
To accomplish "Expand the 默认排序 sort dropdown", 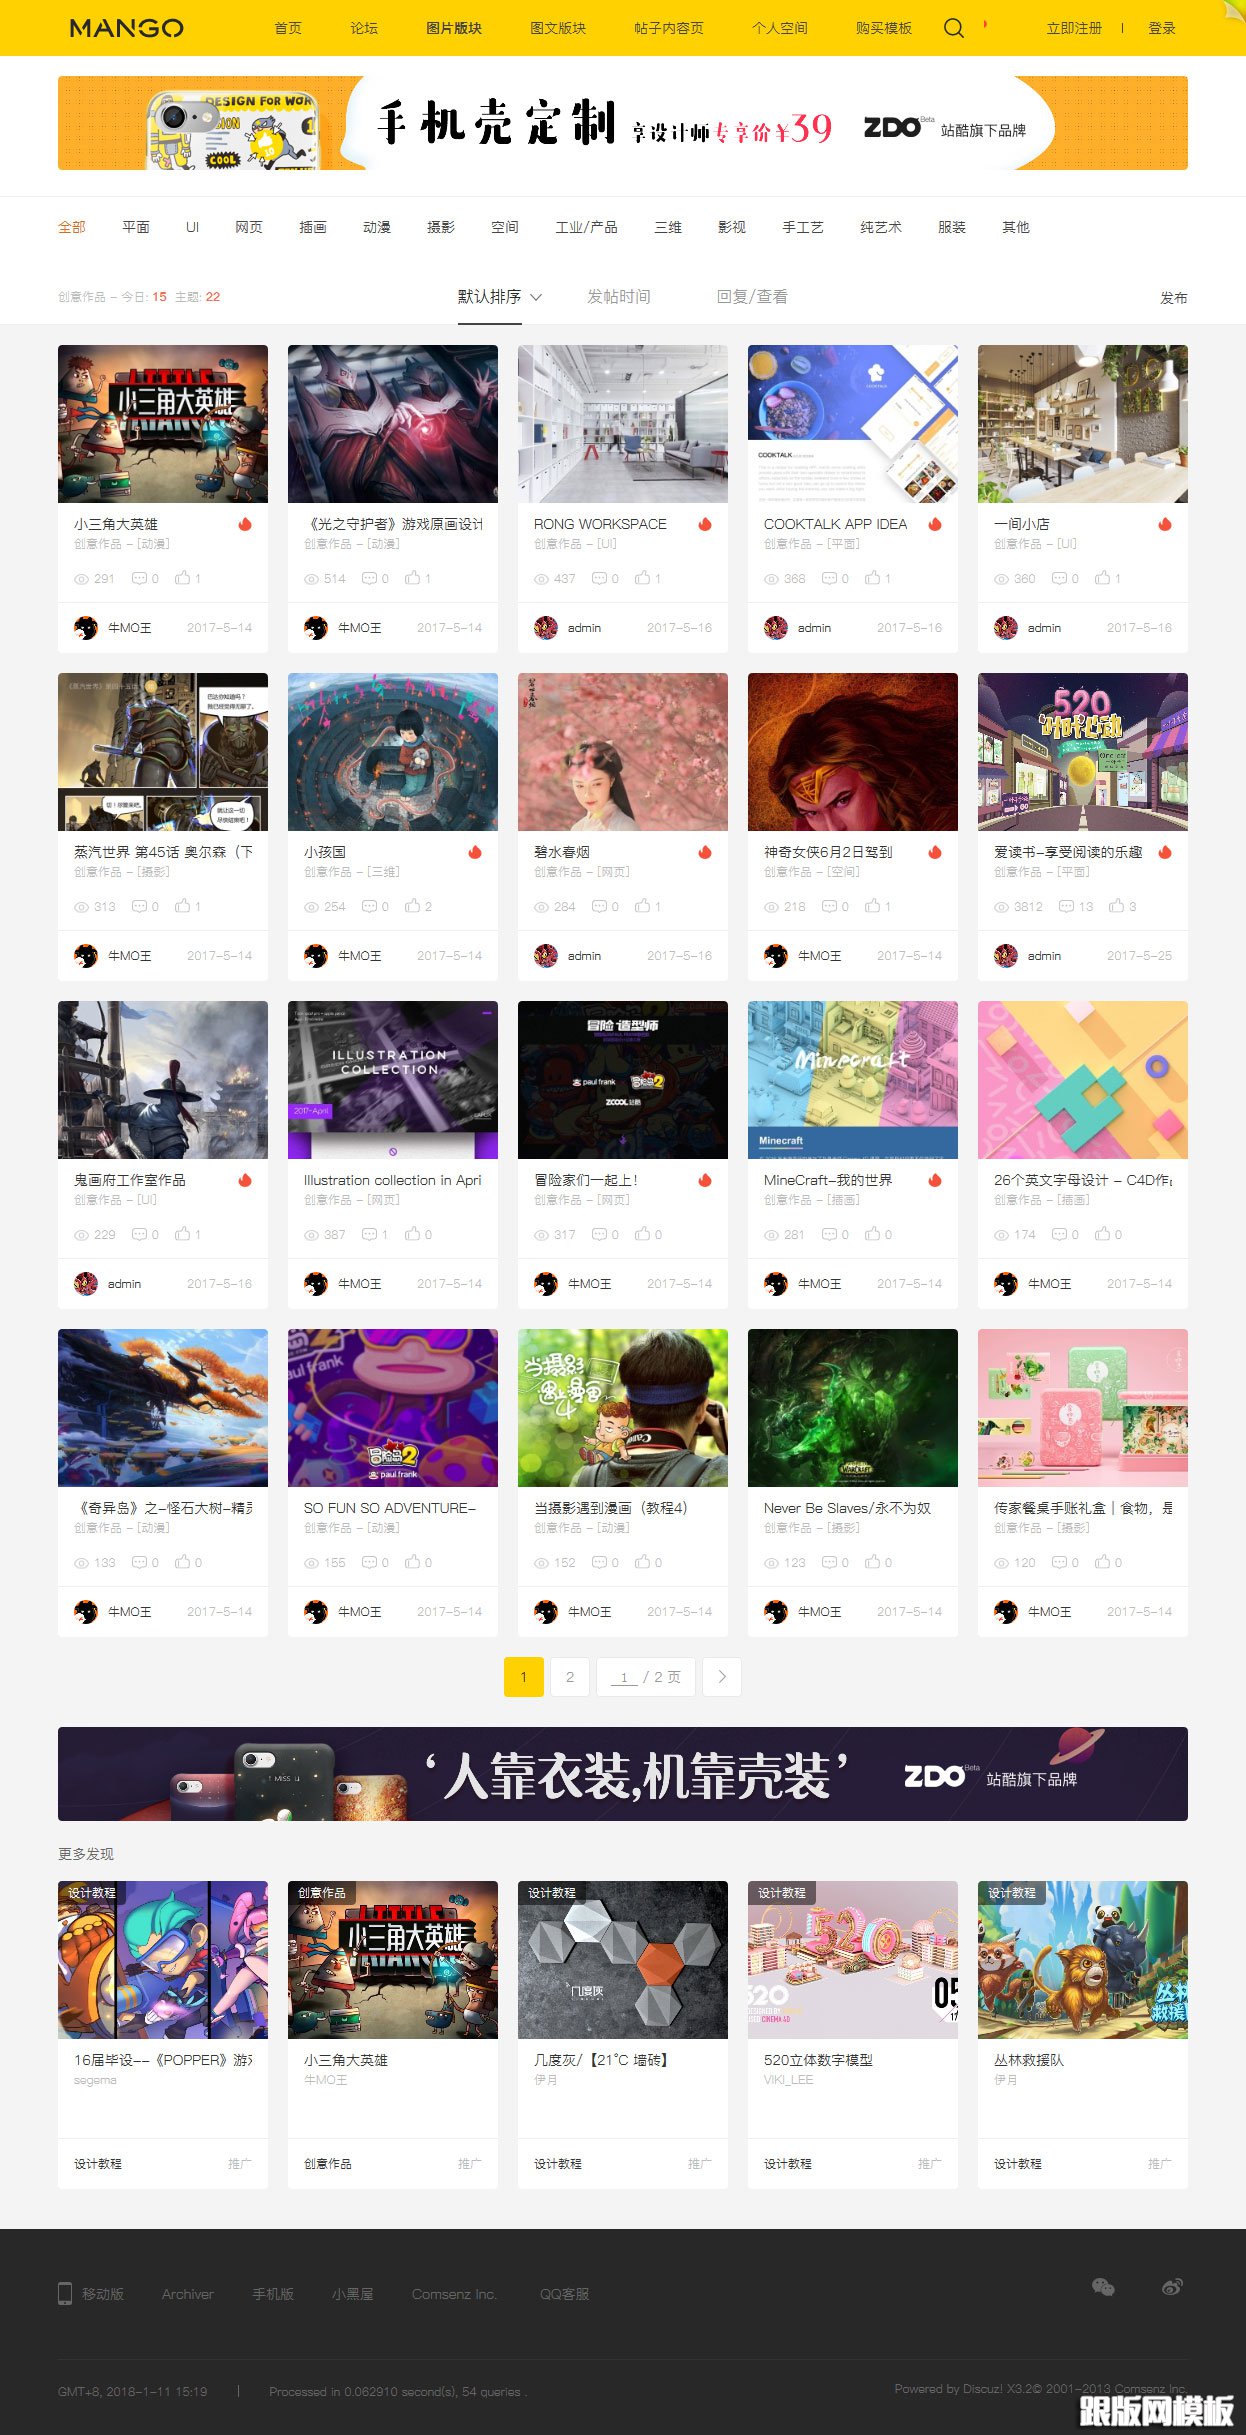I will click(500, 297).
